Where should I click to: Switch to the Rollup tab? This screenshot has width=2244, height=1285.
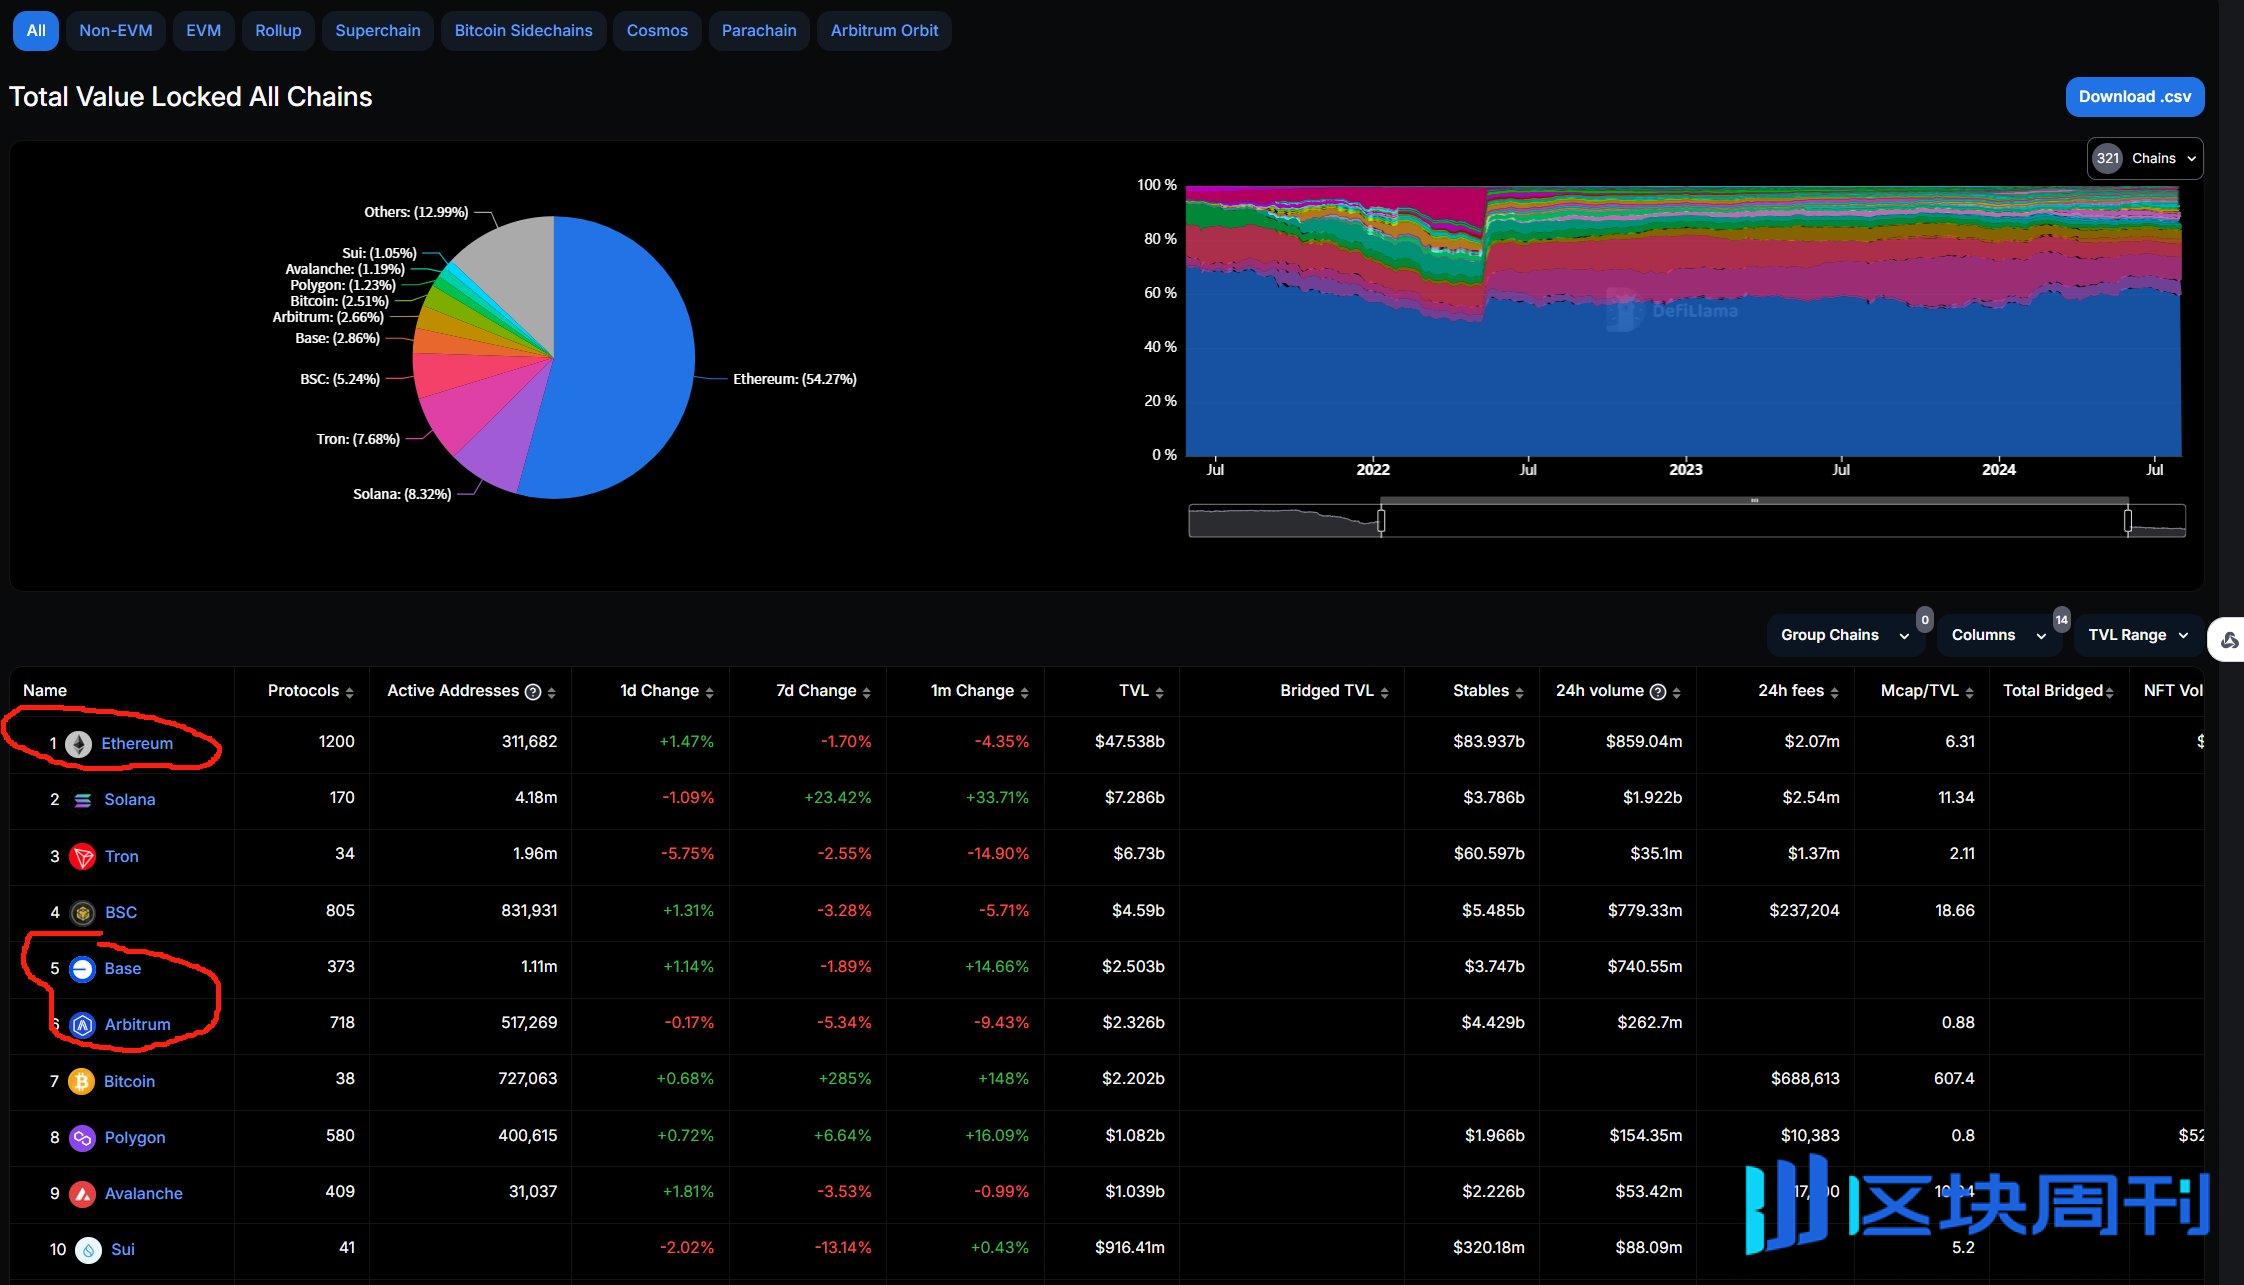(x=278, y=31)
